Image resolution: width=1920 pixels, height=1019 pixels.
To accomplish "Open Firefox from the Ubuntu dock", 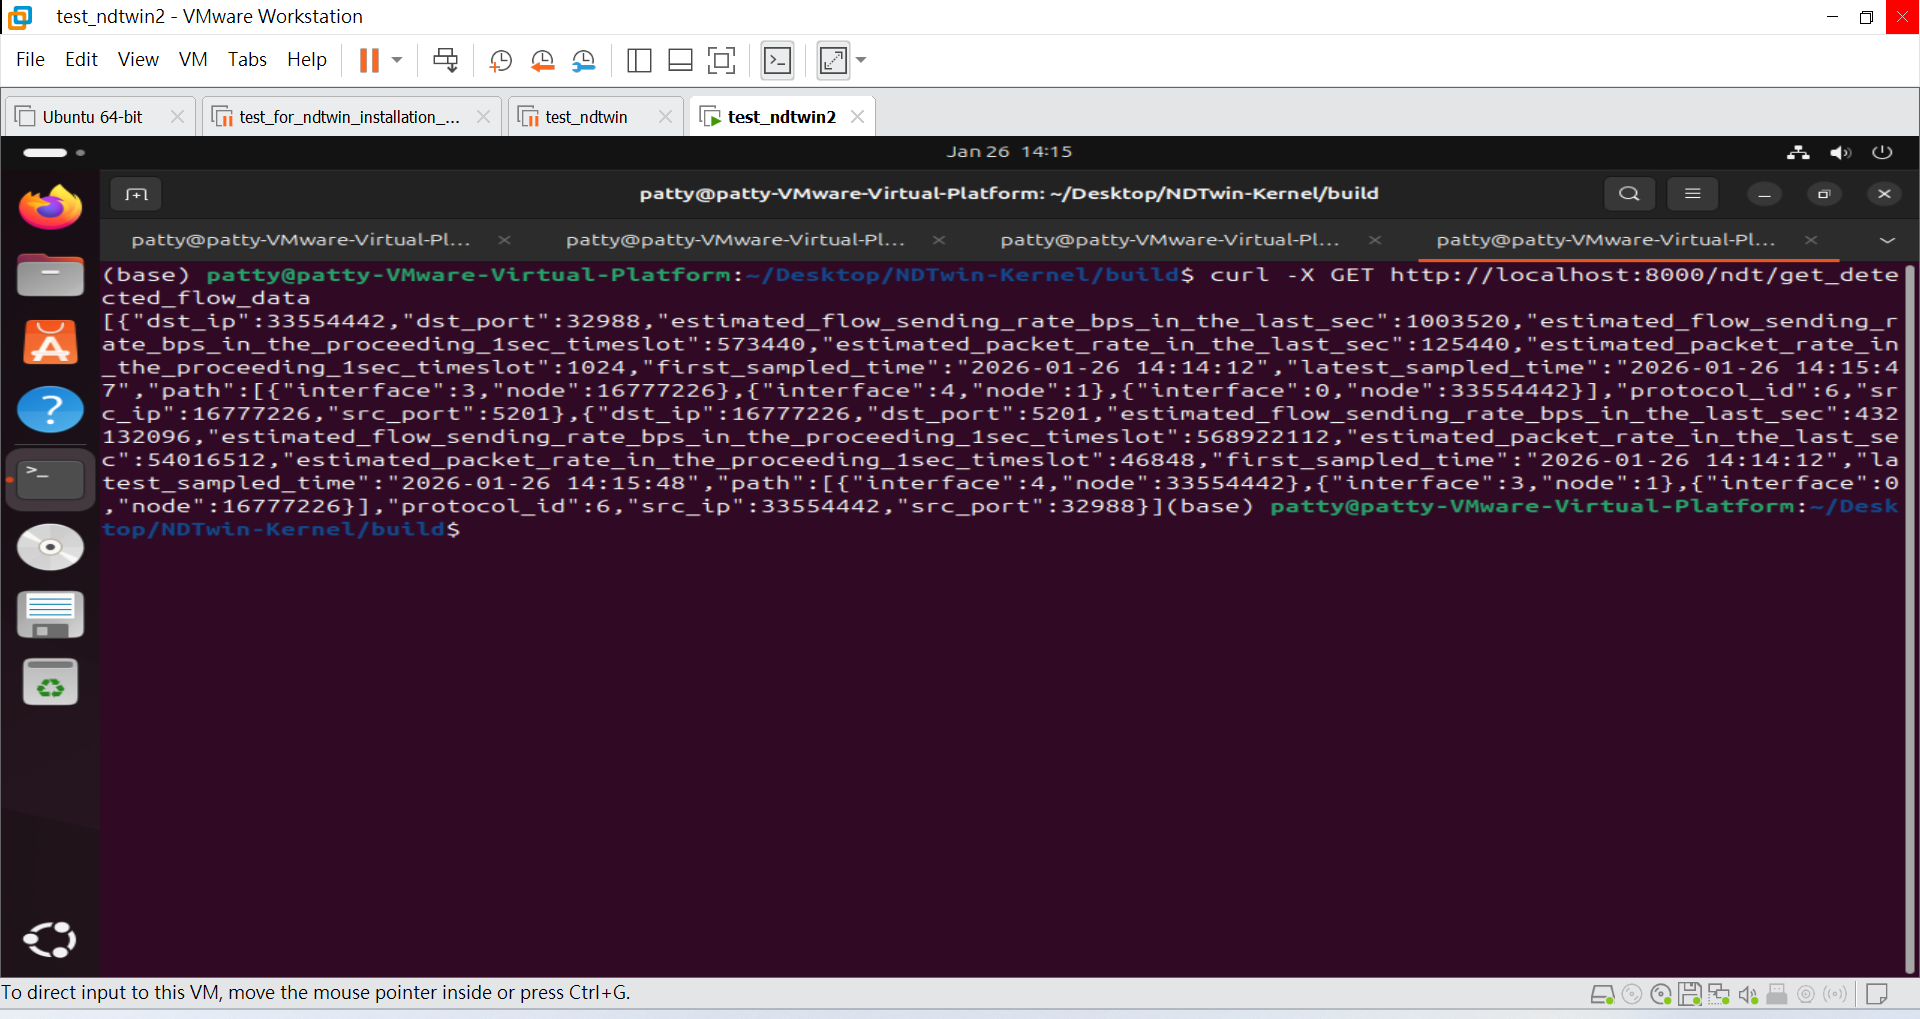I will [50, 208].
